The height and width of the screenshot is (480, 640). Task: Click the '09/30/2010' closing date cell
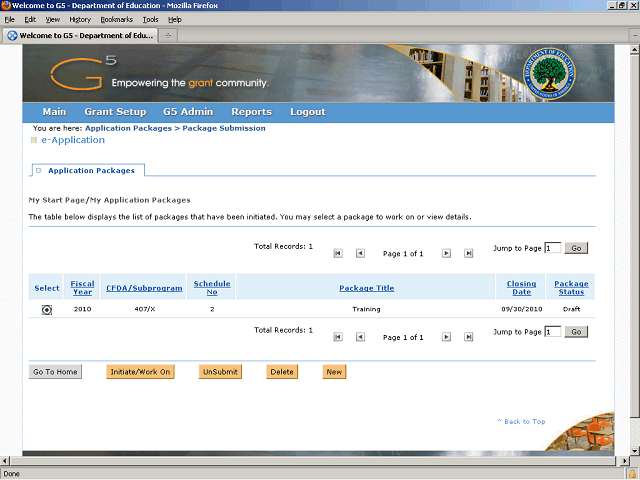[x=522, y=309]
